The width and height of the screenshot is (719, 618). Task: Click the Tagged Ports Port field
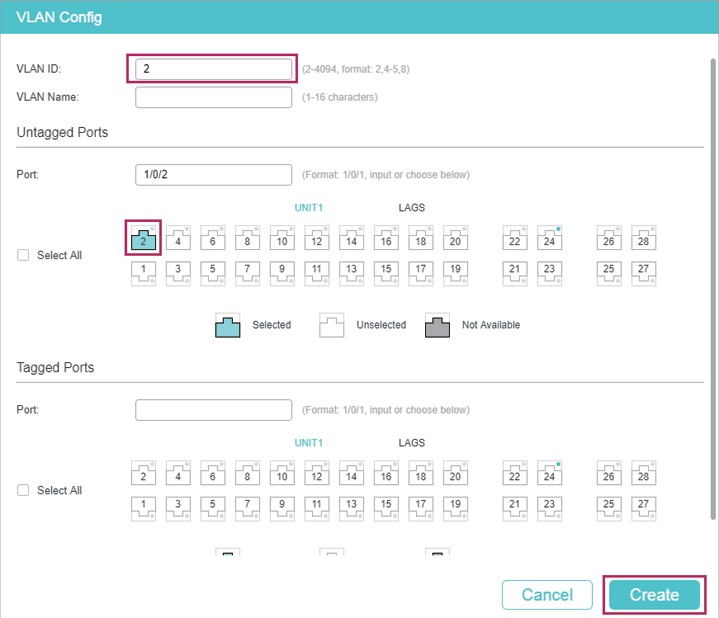click(213, 410)
